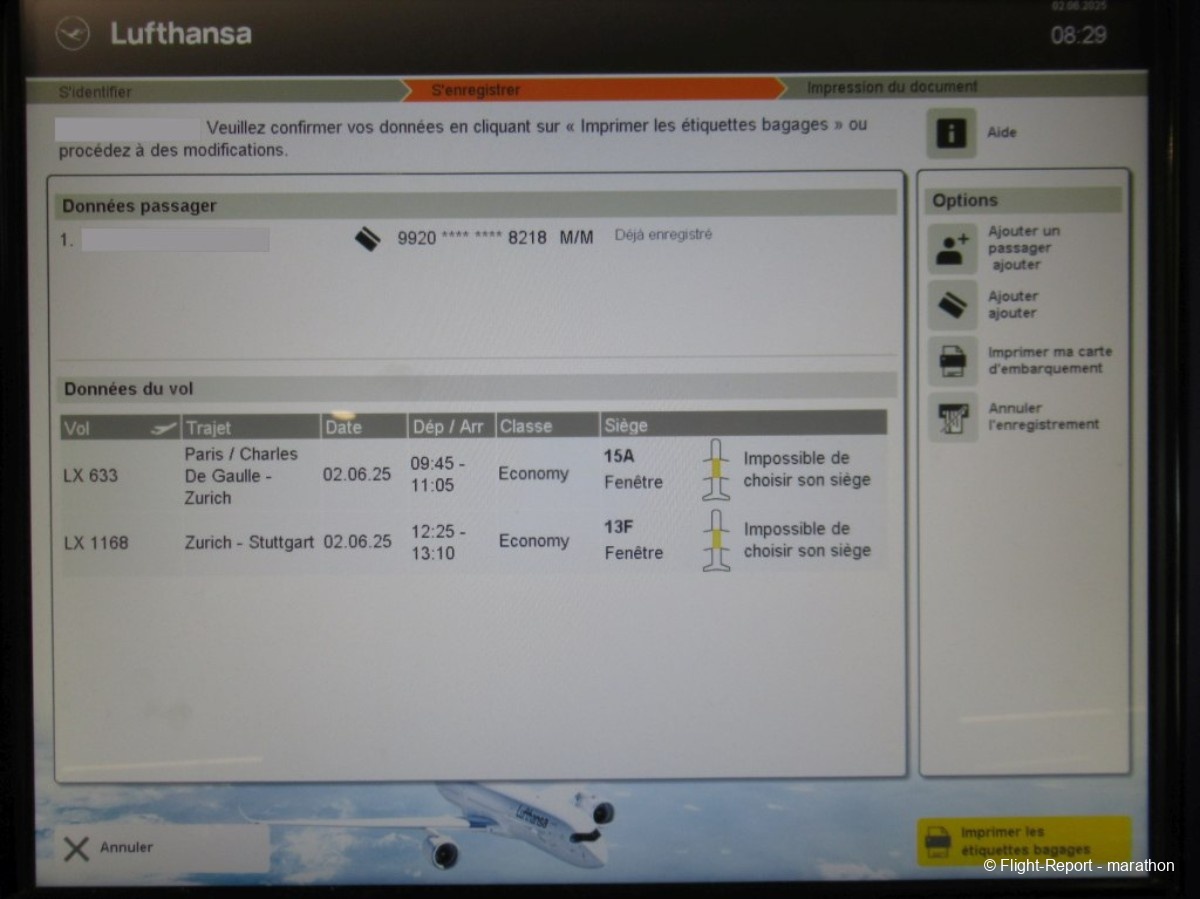Click seat 13F Fenêtre

[633, 540]
